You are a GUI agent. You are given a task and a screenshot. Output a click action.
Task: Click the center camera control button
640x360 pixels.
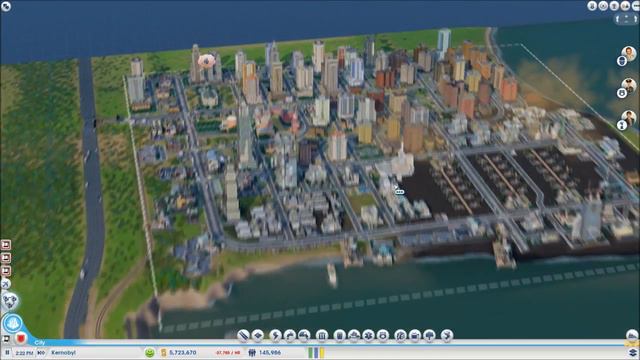coord(627,19)
